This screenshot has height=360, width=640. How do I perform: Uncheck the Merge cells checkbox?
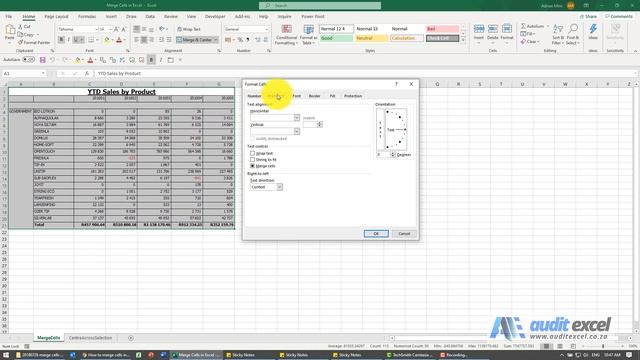point(252,166)
